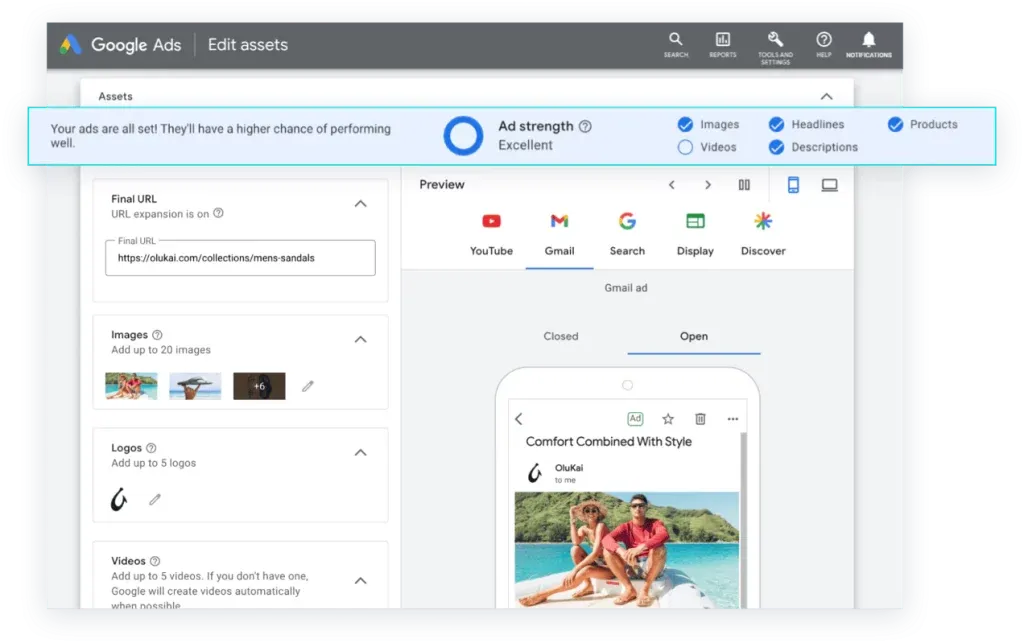1024x643 pixels.
Task: Toggle the Products checklist checkmark
Action: click(x=895, y=125)
